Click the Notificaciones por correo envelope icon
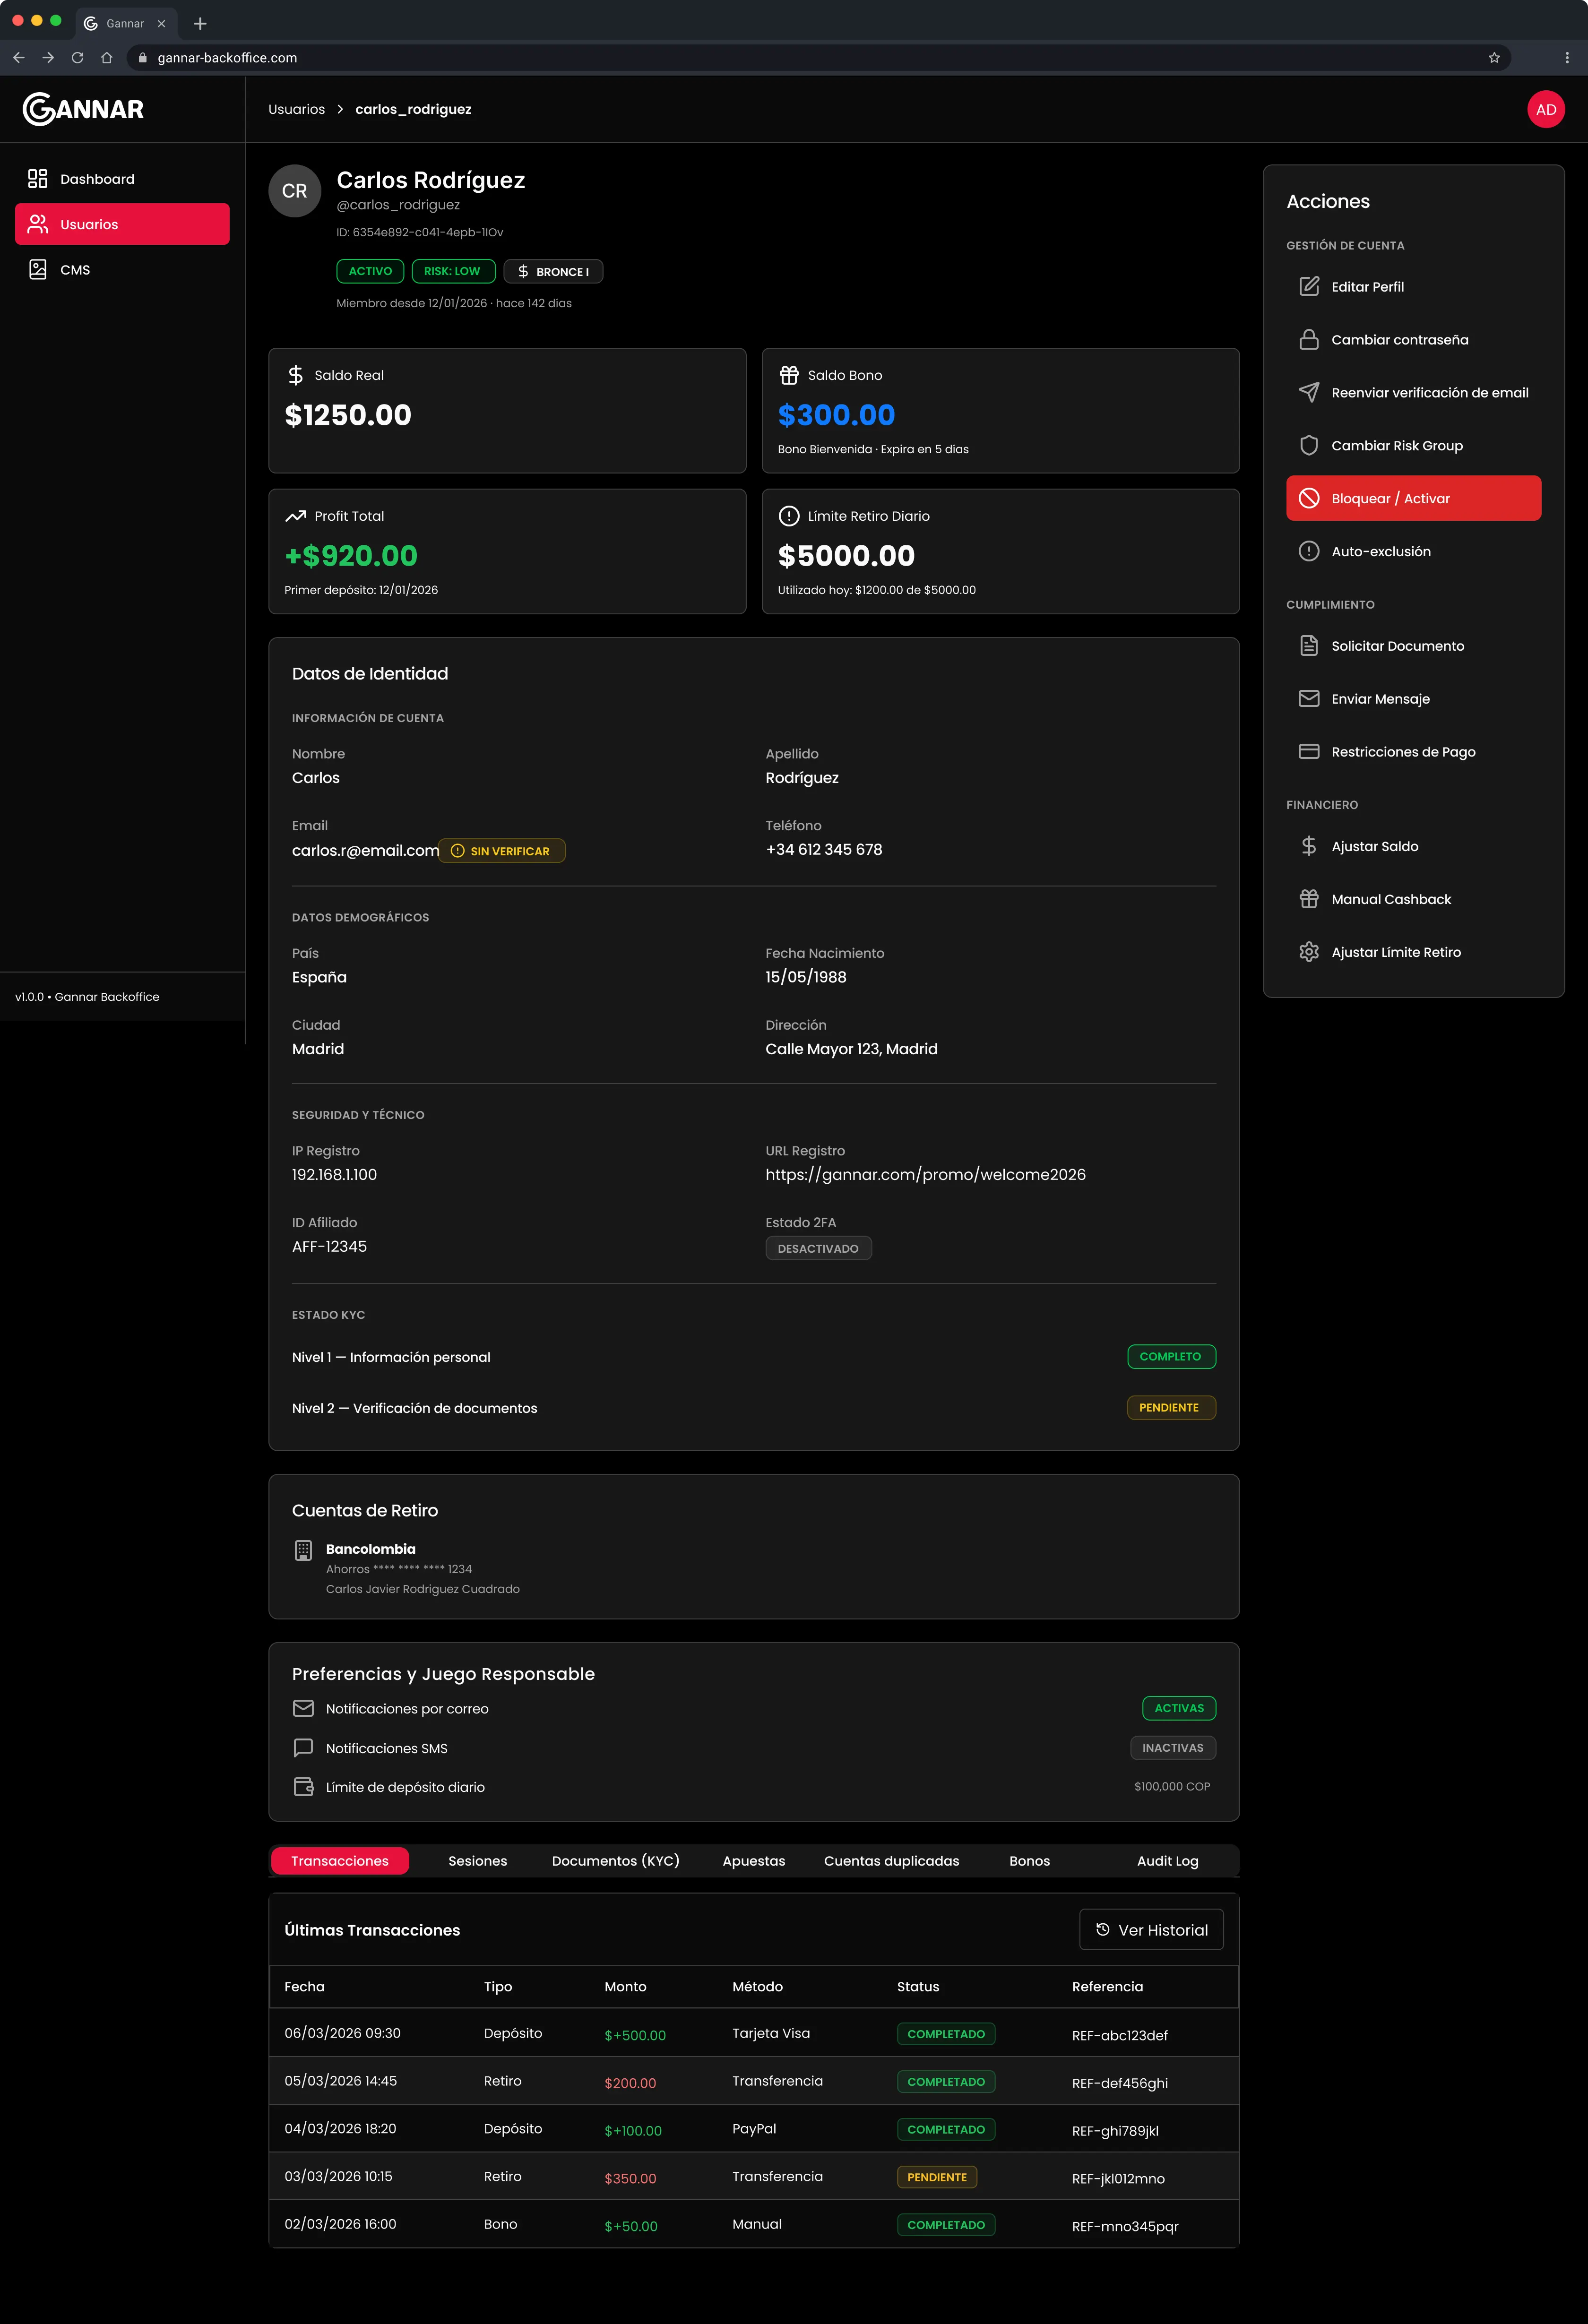 (x=303, y=1709)
